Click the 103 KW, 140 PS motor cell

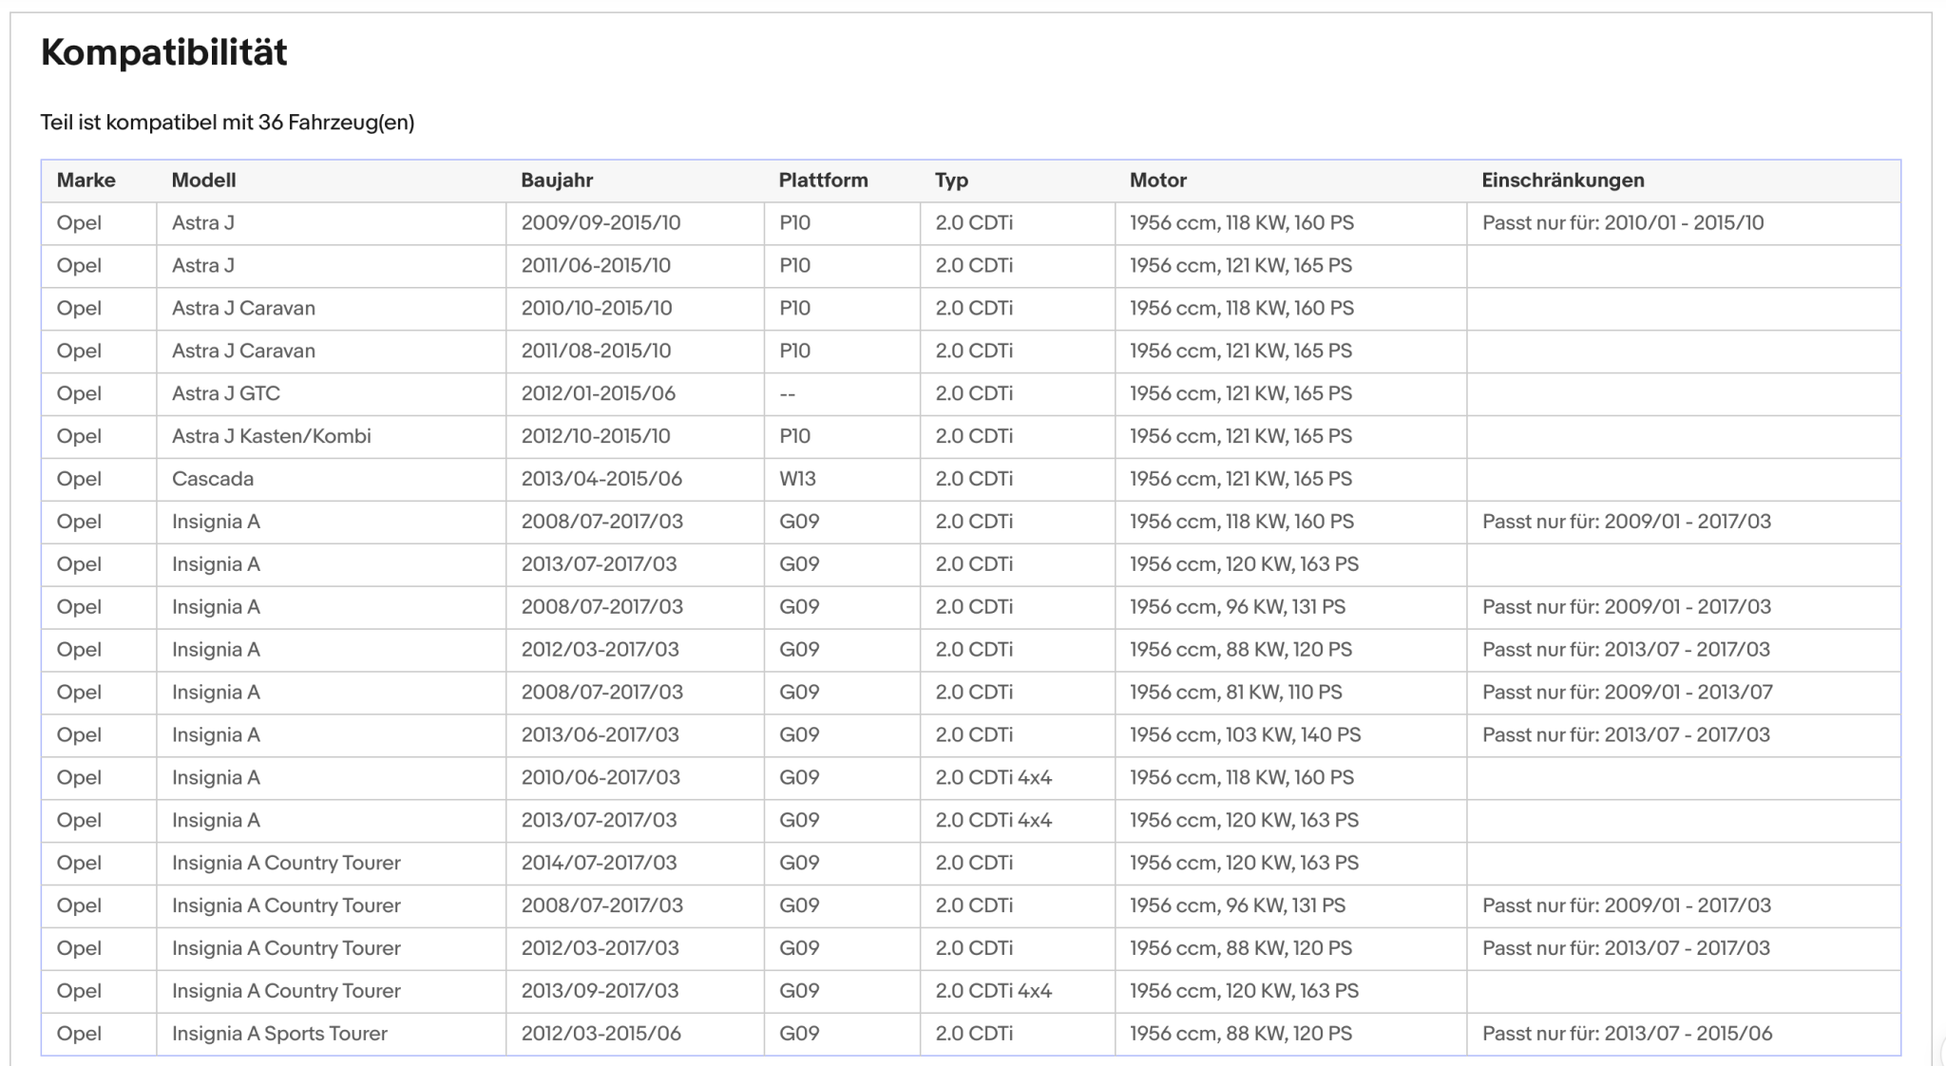pos(1290,735)
